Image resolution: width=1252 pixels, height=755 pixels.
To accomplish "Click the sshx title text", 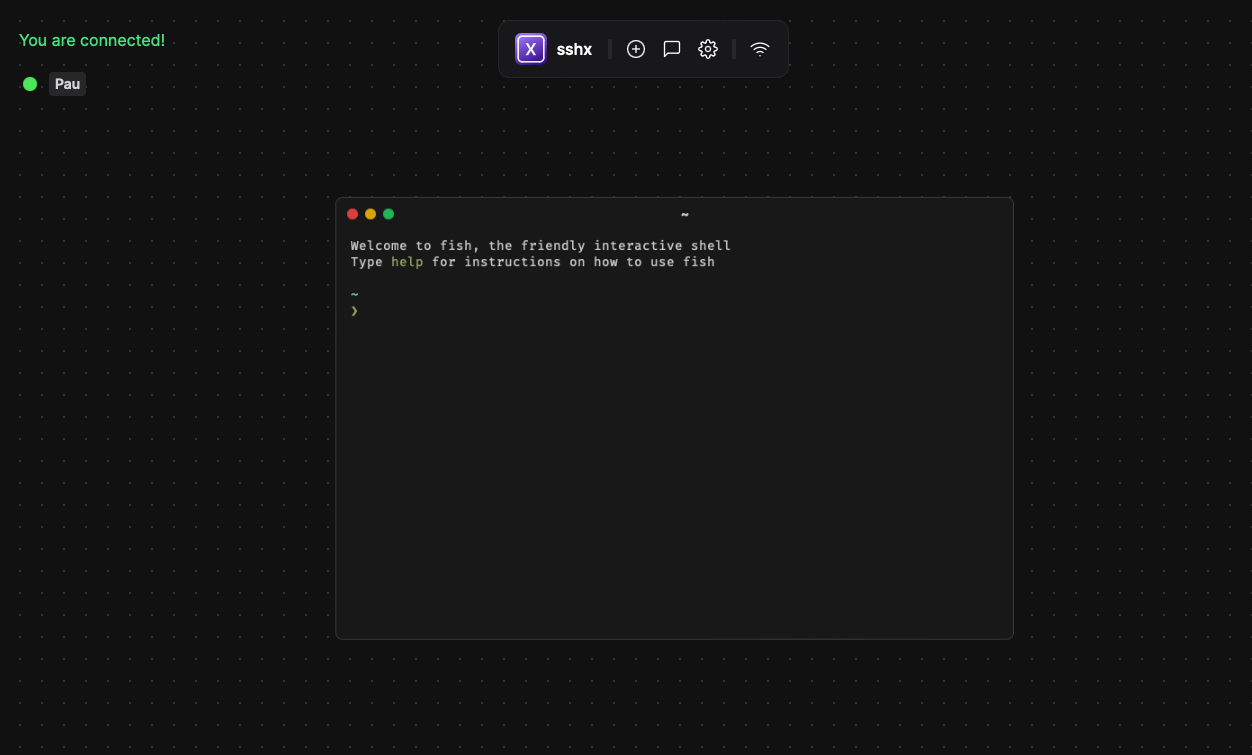I will point(574,48).
